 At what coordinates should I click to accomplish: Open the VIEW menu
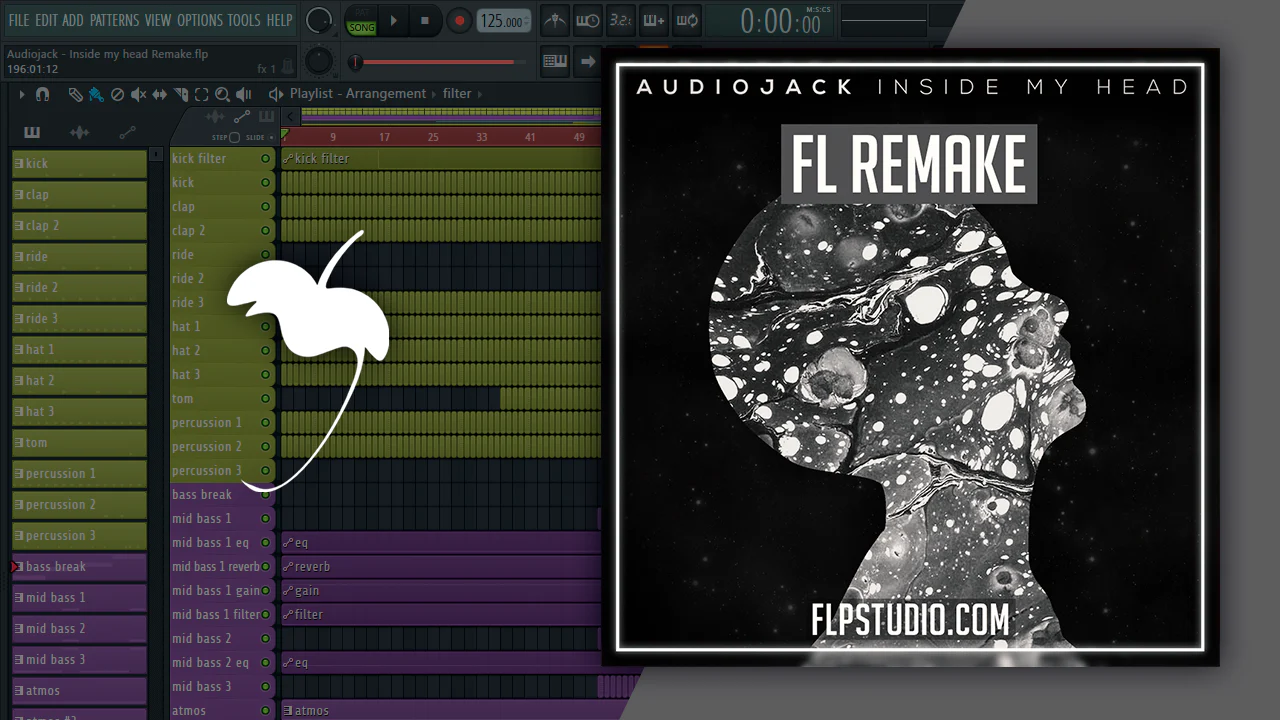(158, 20)
